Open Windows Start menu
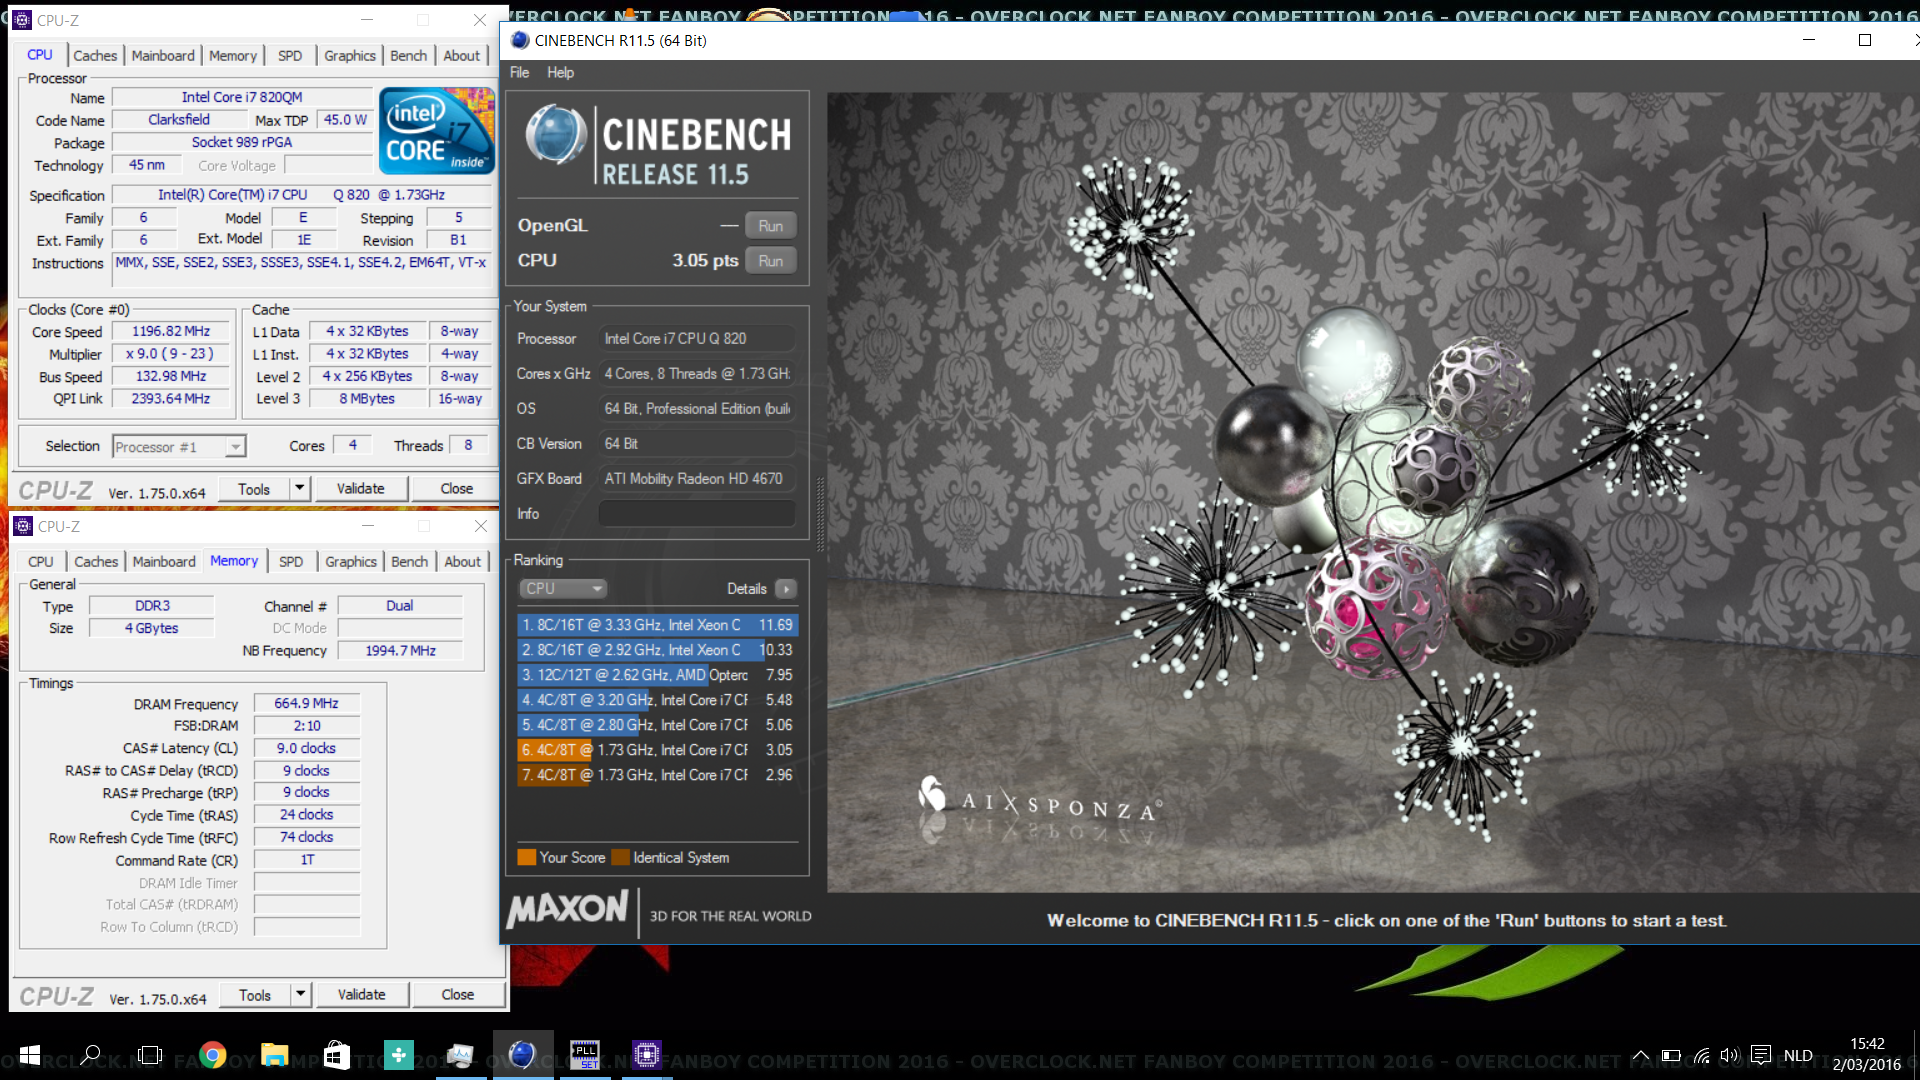 [x=29, y=1055]
